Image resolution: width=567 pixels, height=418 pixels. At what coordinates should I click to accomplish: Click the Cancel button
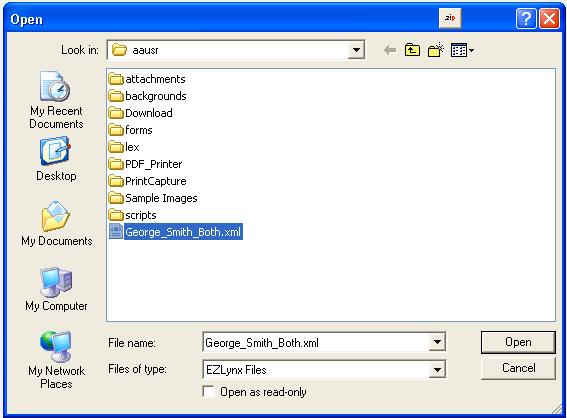[518, 368]
